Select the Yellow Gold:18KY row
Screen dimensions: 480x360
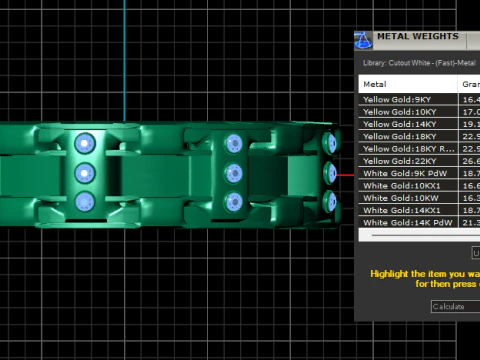click(419, 137)
